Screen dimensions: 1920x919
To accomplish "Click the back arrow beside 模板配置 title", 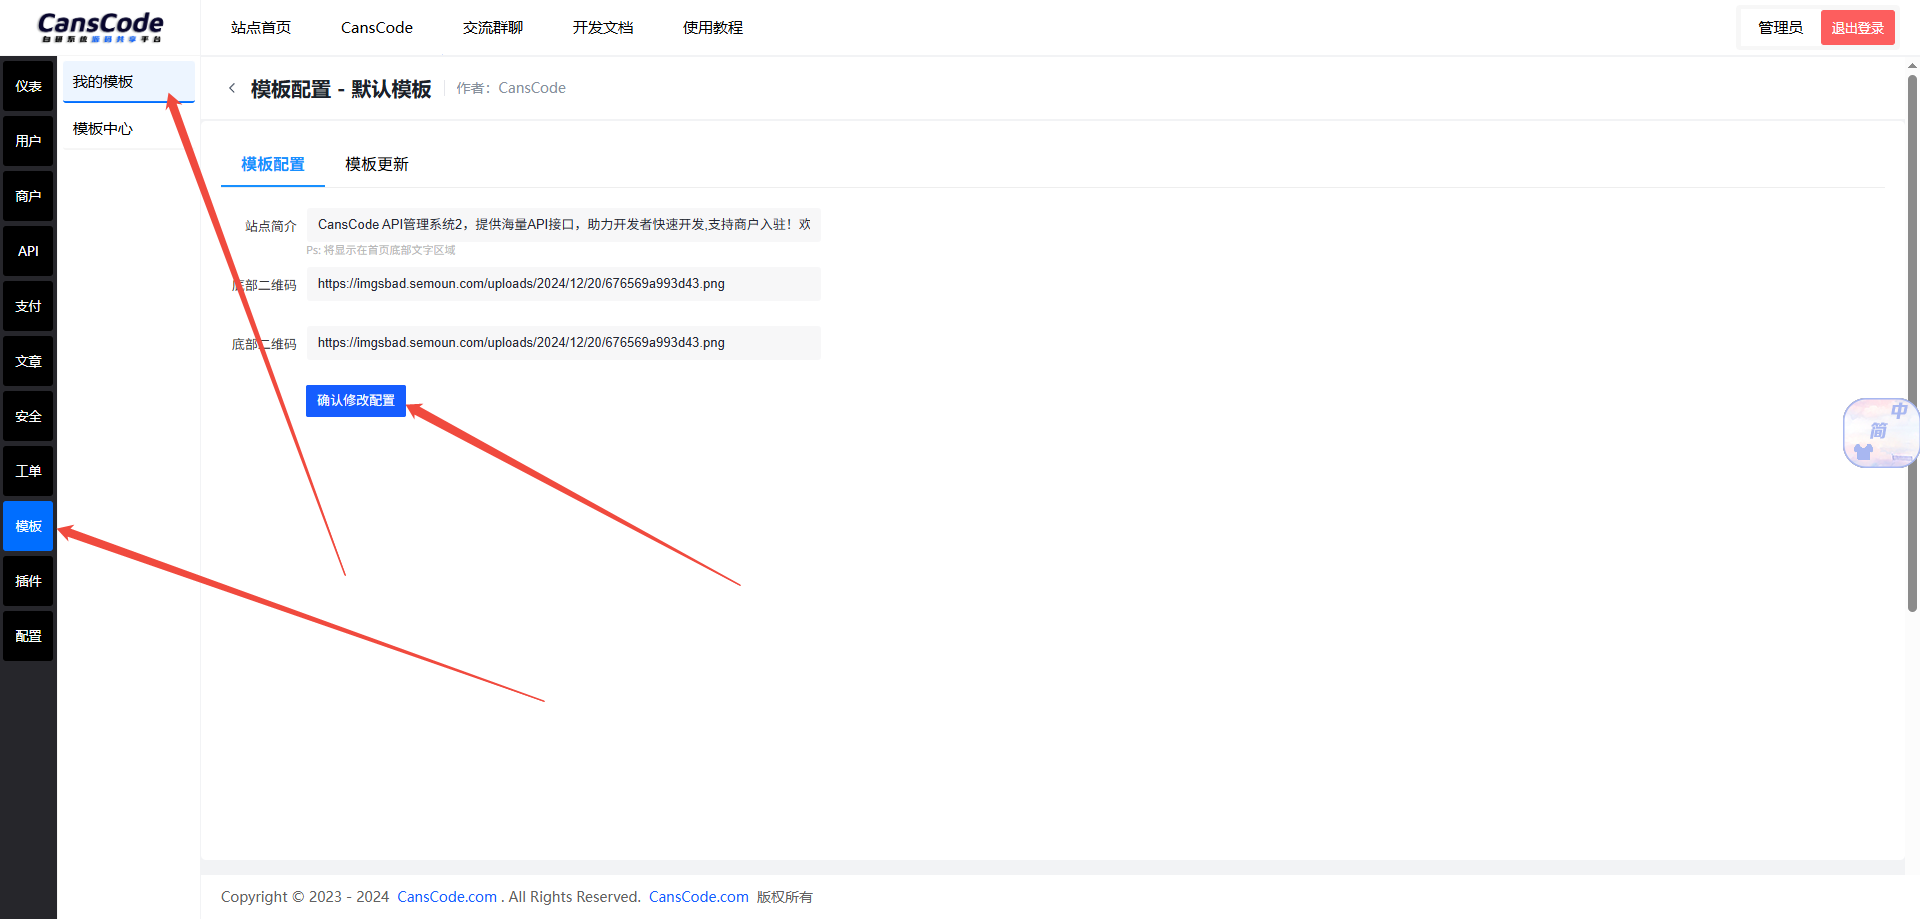I will [232, 88].
